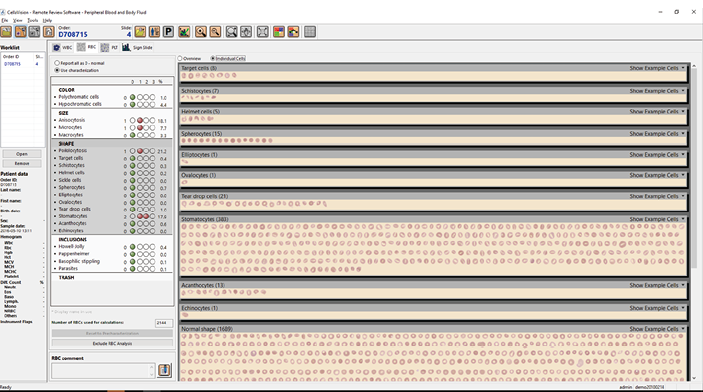Click the Normal shape (1689) group header
The width and height of the screenshot is (703, 392).
click(433, 329)
